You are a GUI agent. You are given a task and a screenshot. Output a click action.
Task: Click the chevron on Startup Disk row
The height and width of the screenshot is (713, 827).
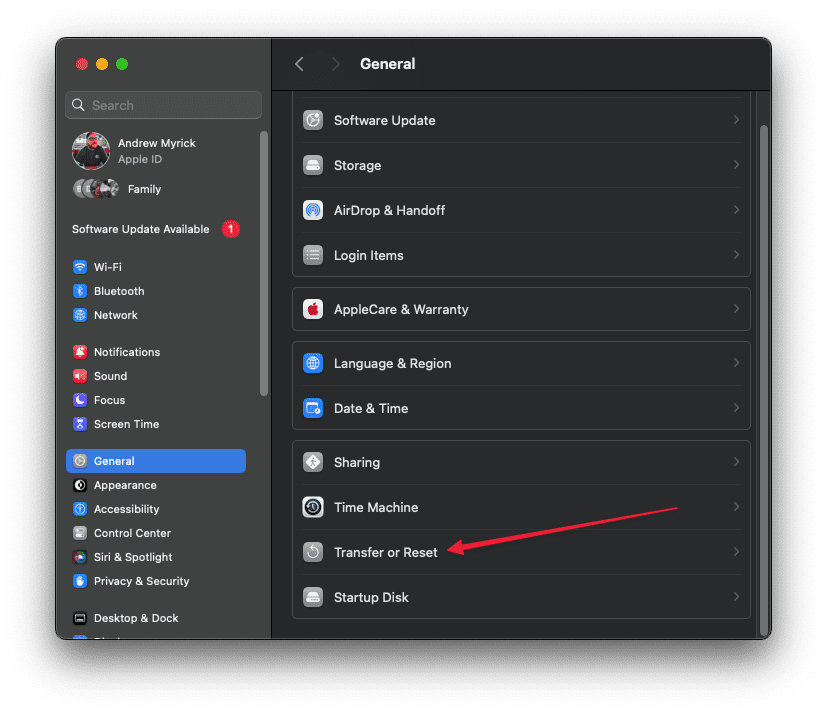[x=736, y=597]
